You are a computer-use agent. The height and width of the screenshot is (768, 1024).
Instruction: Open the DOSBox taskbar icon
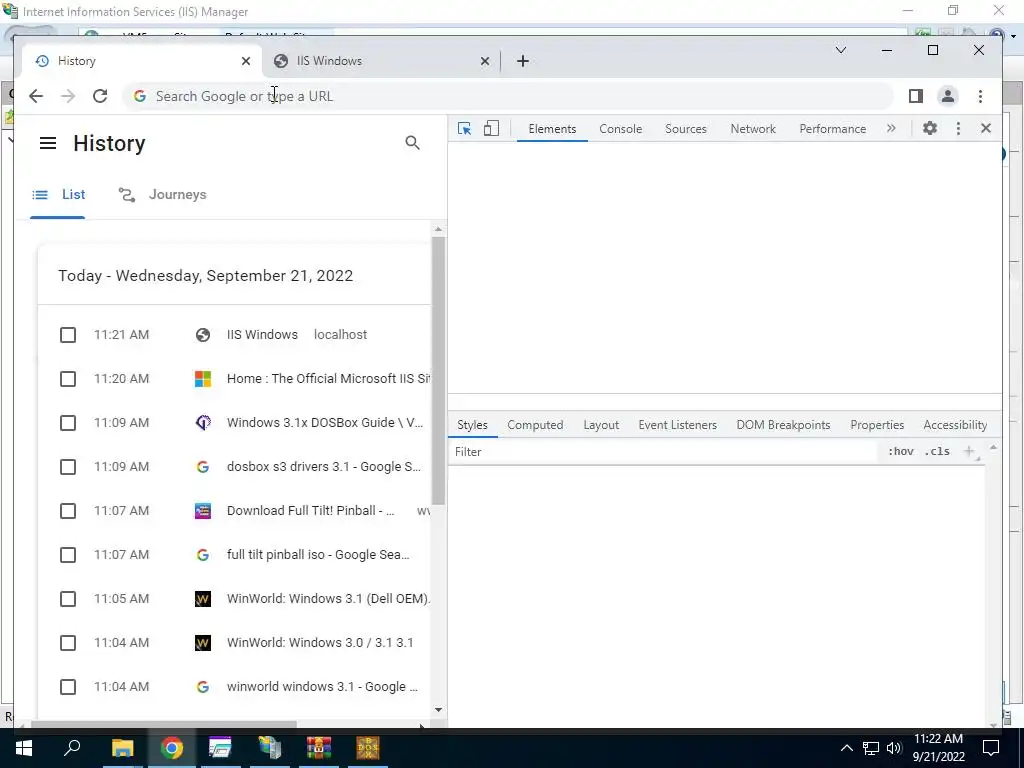point(368,748)
